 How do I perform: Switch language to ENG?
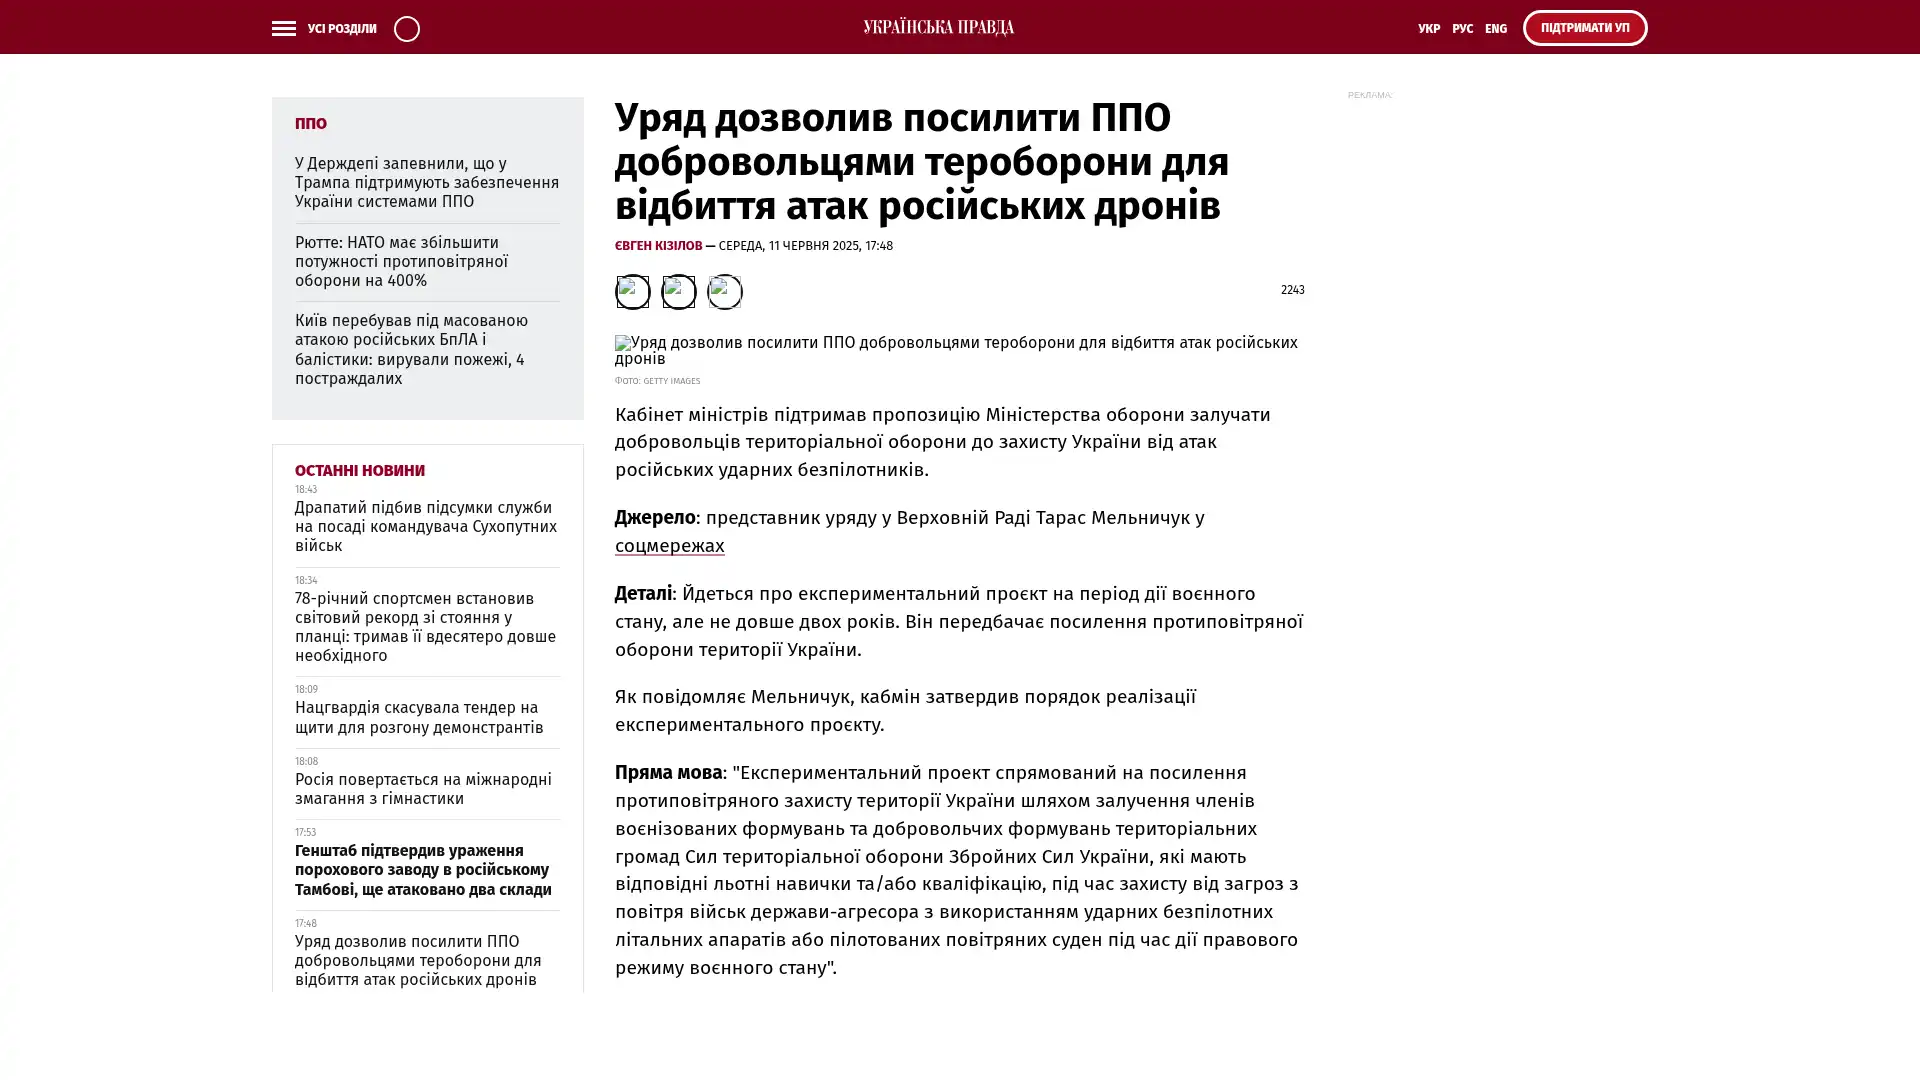[x=1495, y=29]
